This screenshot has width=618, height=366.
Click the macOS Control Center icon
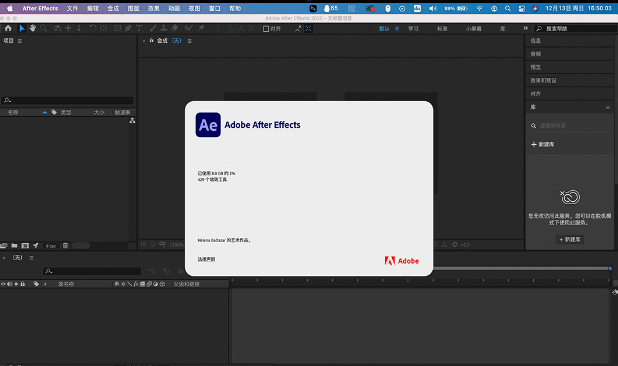pyautogui.click(x=522, y=8)
